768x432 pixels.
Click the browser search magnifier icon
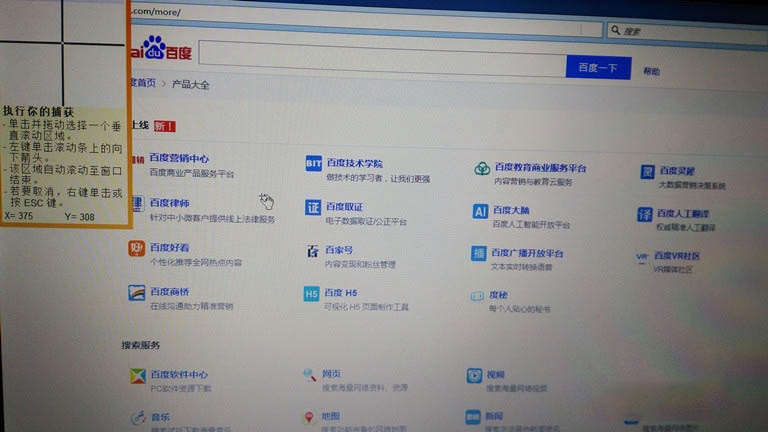point(616,30)
